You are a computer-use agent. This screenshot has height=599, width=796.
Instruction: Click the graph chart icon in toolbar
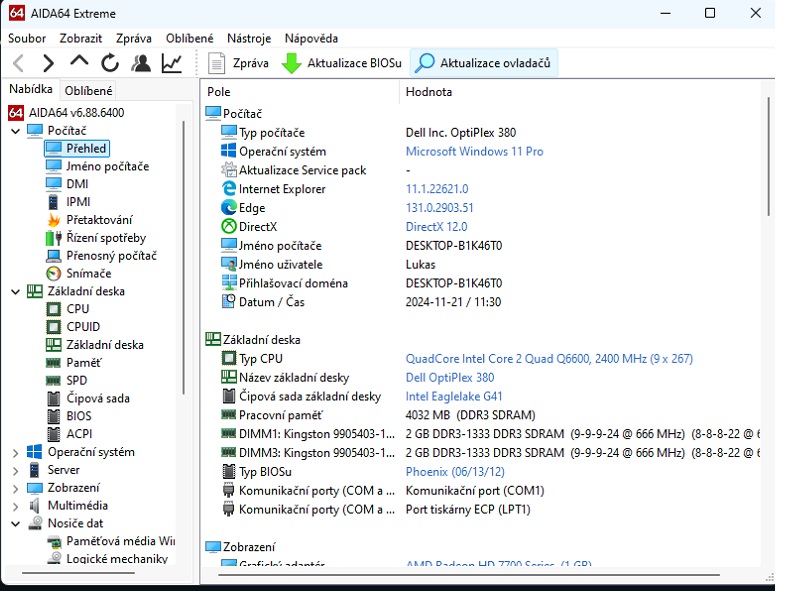click(x=172, y=63)
